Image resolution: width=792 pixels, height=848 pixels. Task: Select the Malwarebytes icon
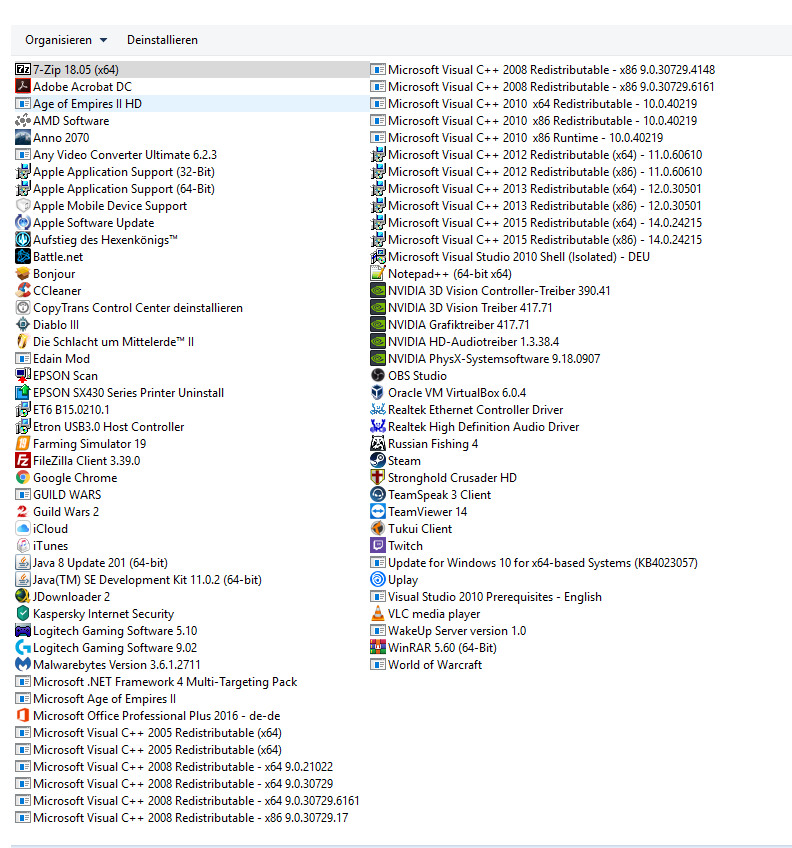coord(23,665)
